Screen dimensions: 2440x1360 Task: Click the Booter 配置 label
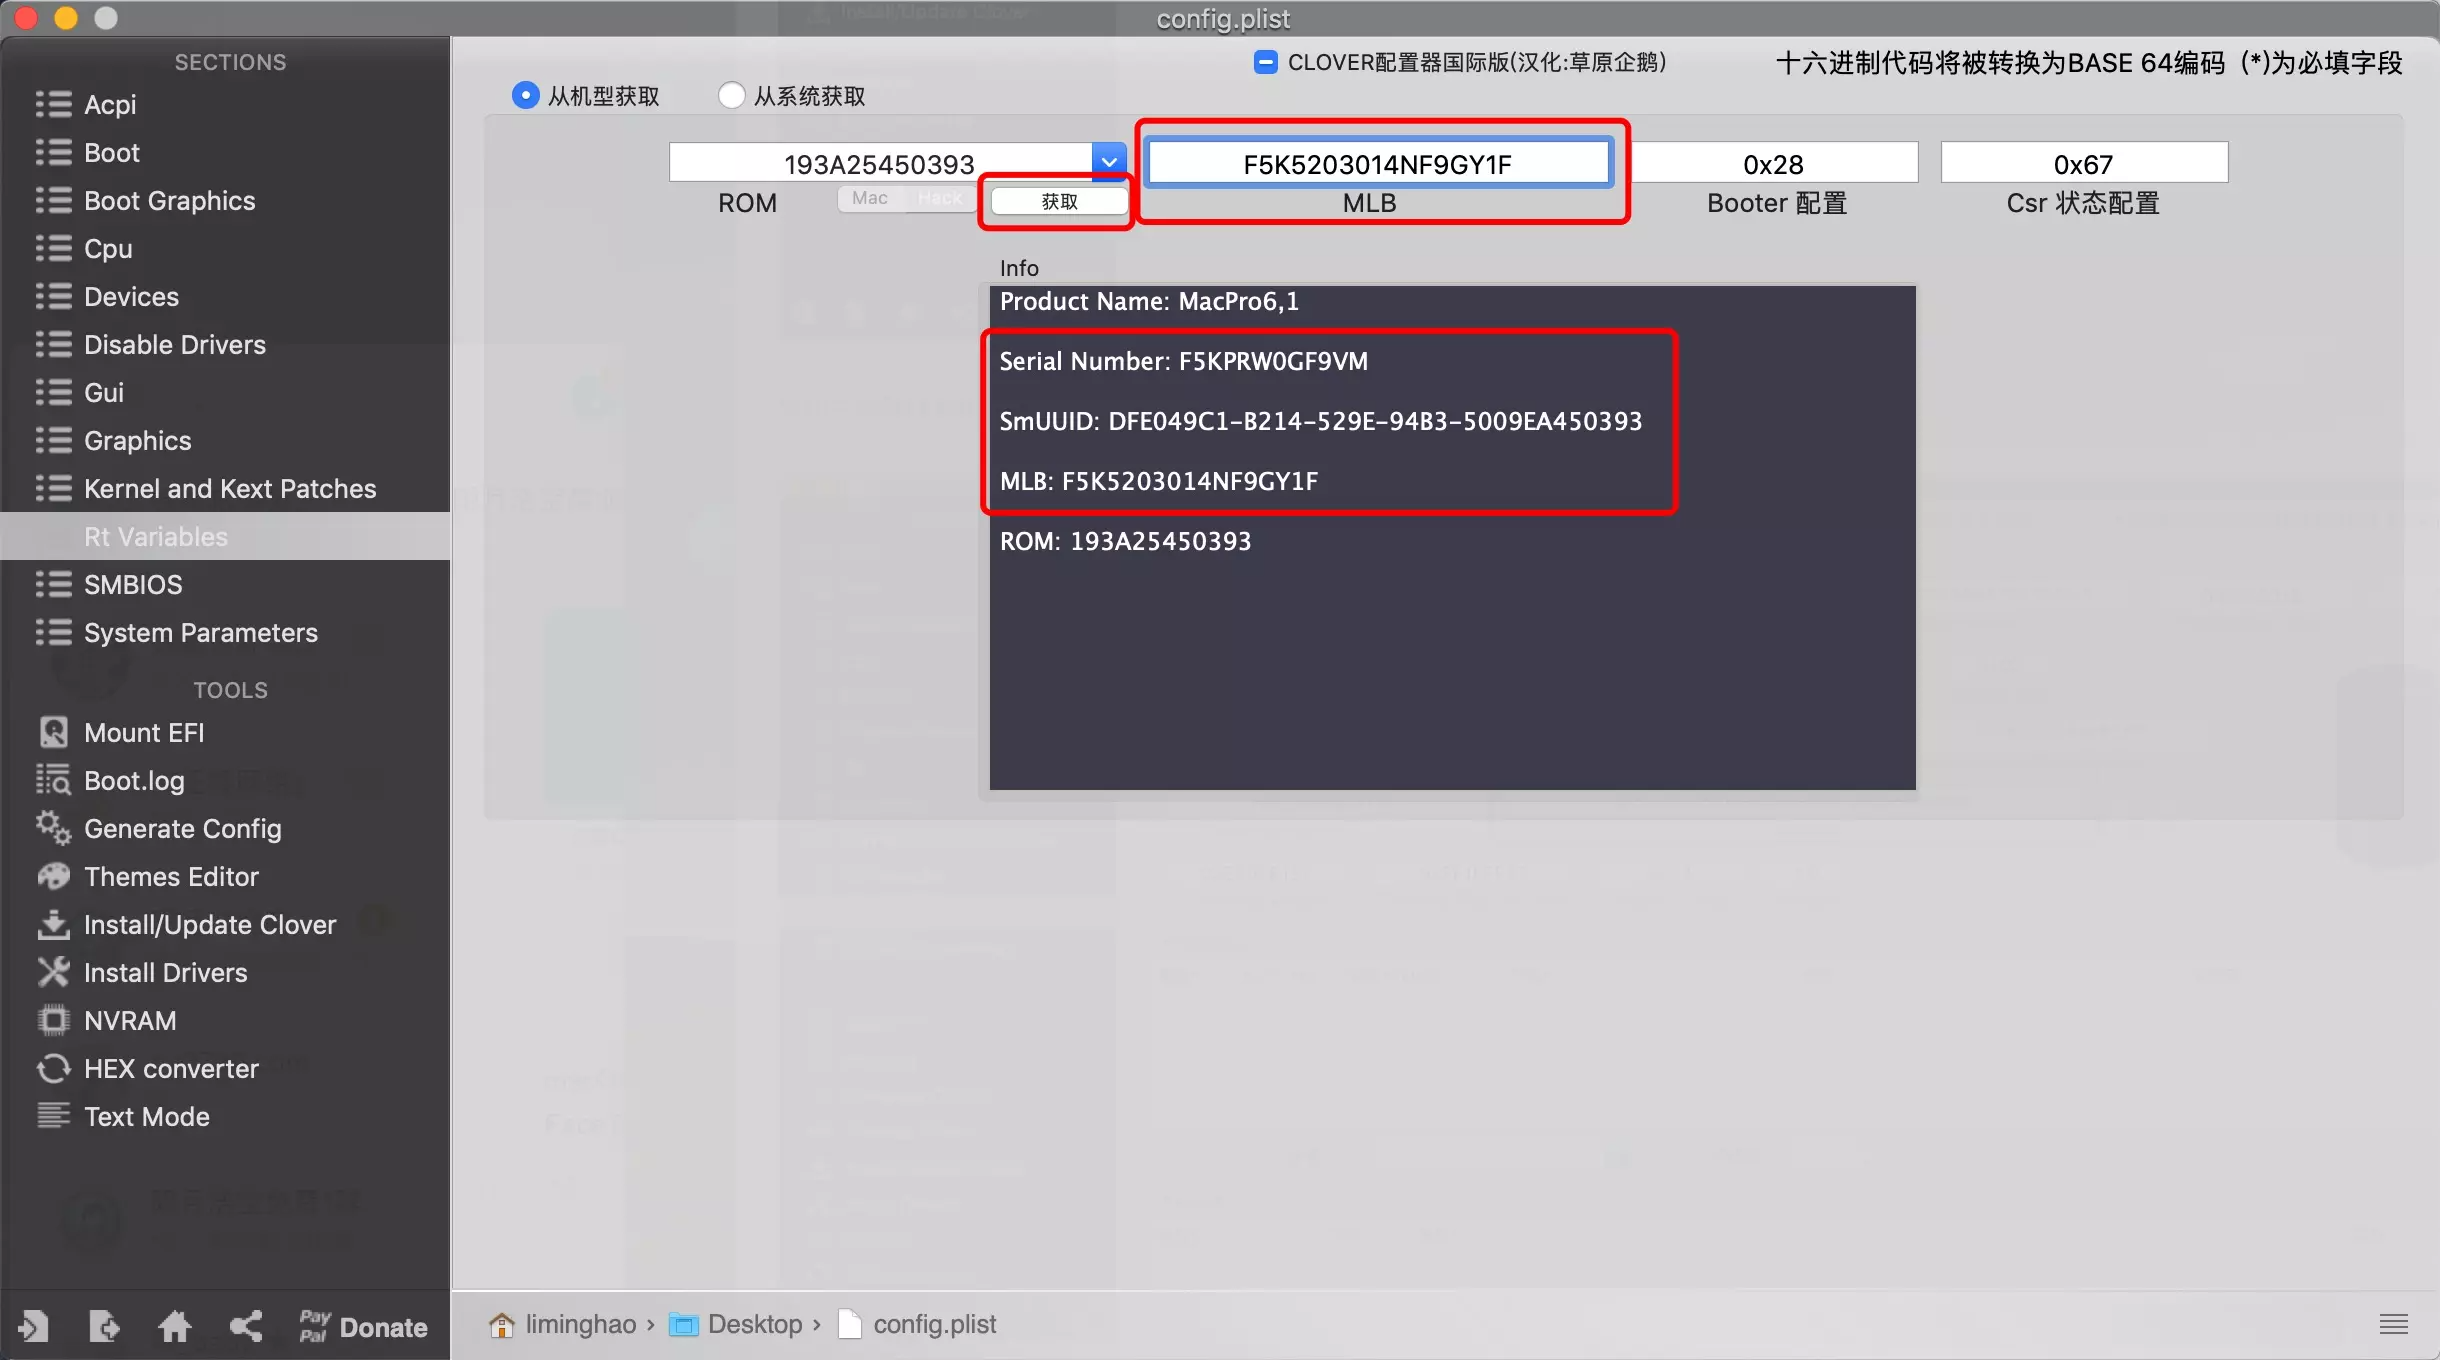pos(1776,204)
